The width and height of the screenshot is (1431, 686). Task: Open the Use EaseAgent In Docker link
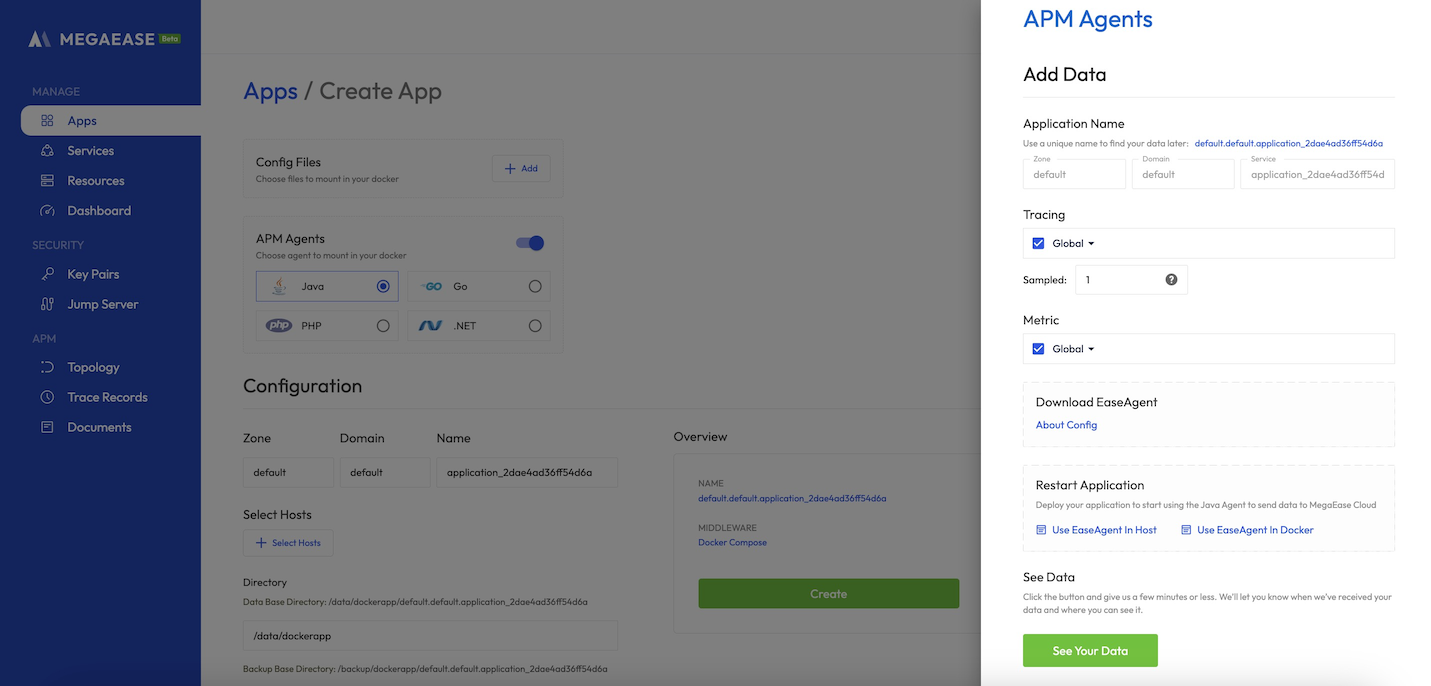tap(1247, 530)
